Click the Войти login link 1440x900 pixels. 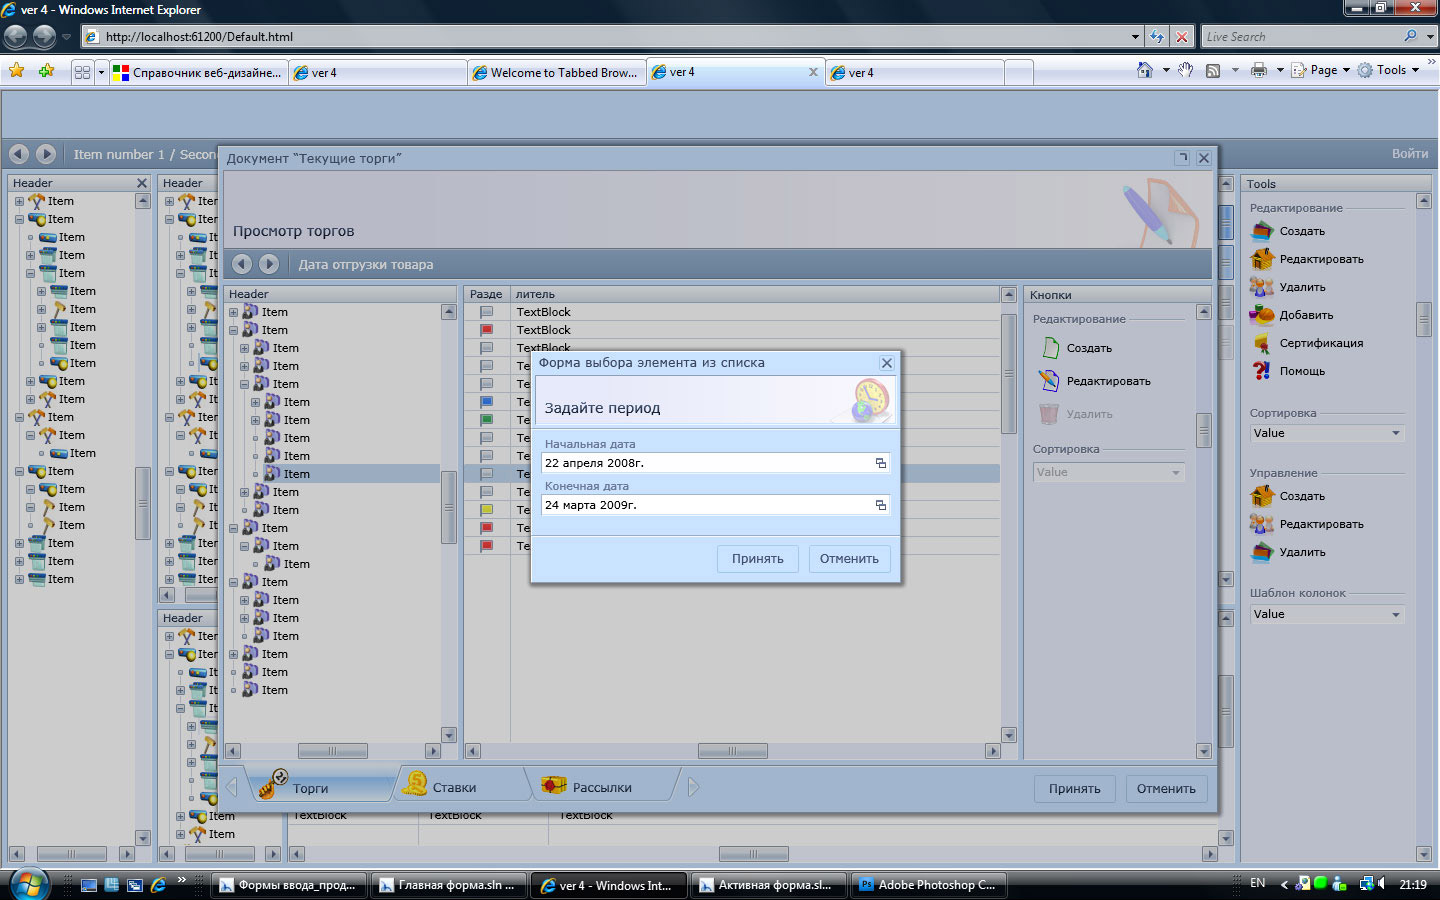coord(1409,154)
